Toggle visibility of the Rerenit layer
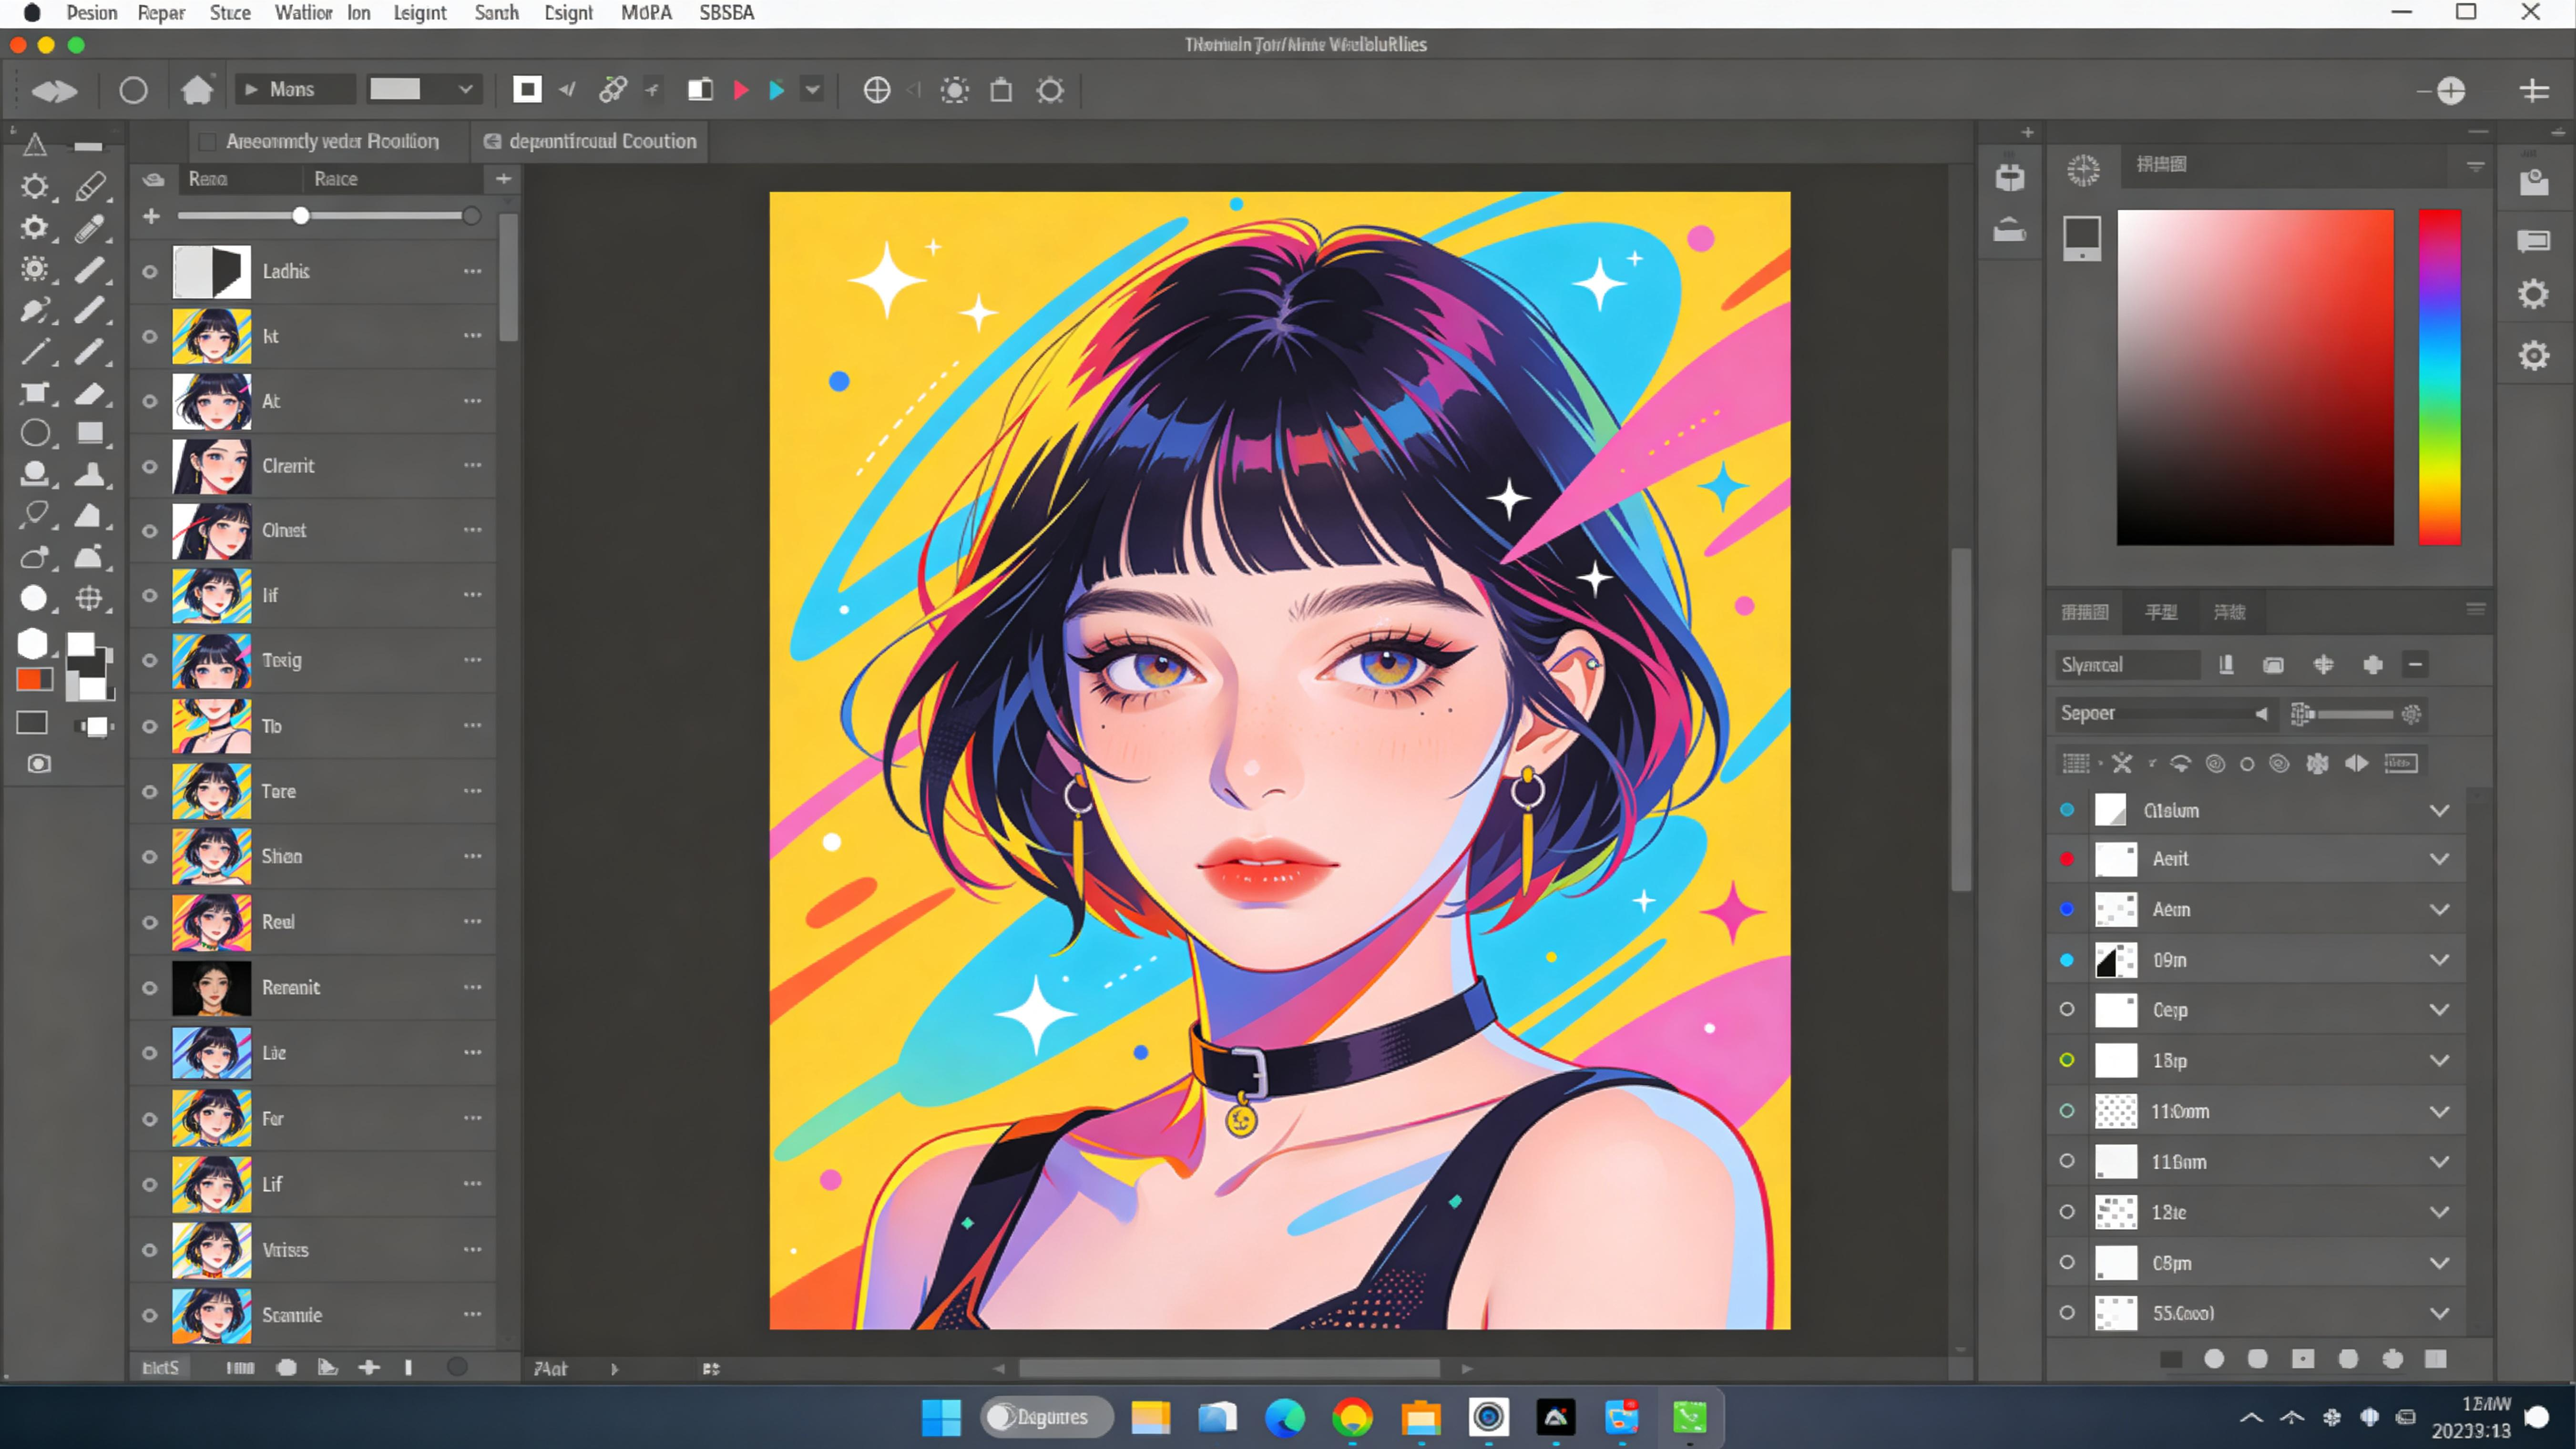This screenshot has width=2576, height=1449. pos(150,987)
